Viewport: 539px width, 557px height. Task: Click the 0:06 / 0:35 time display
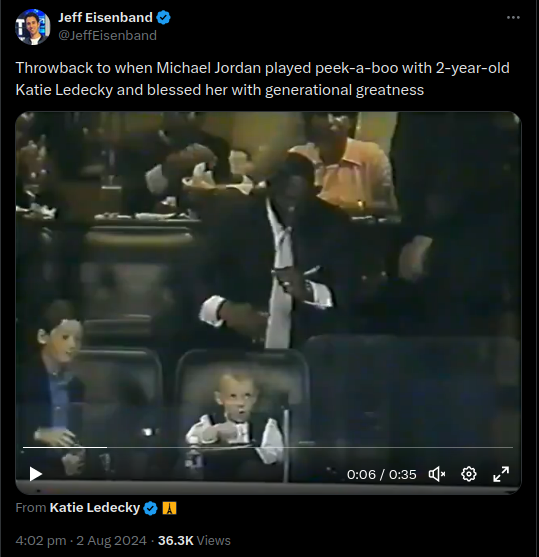tap(382, 474)
